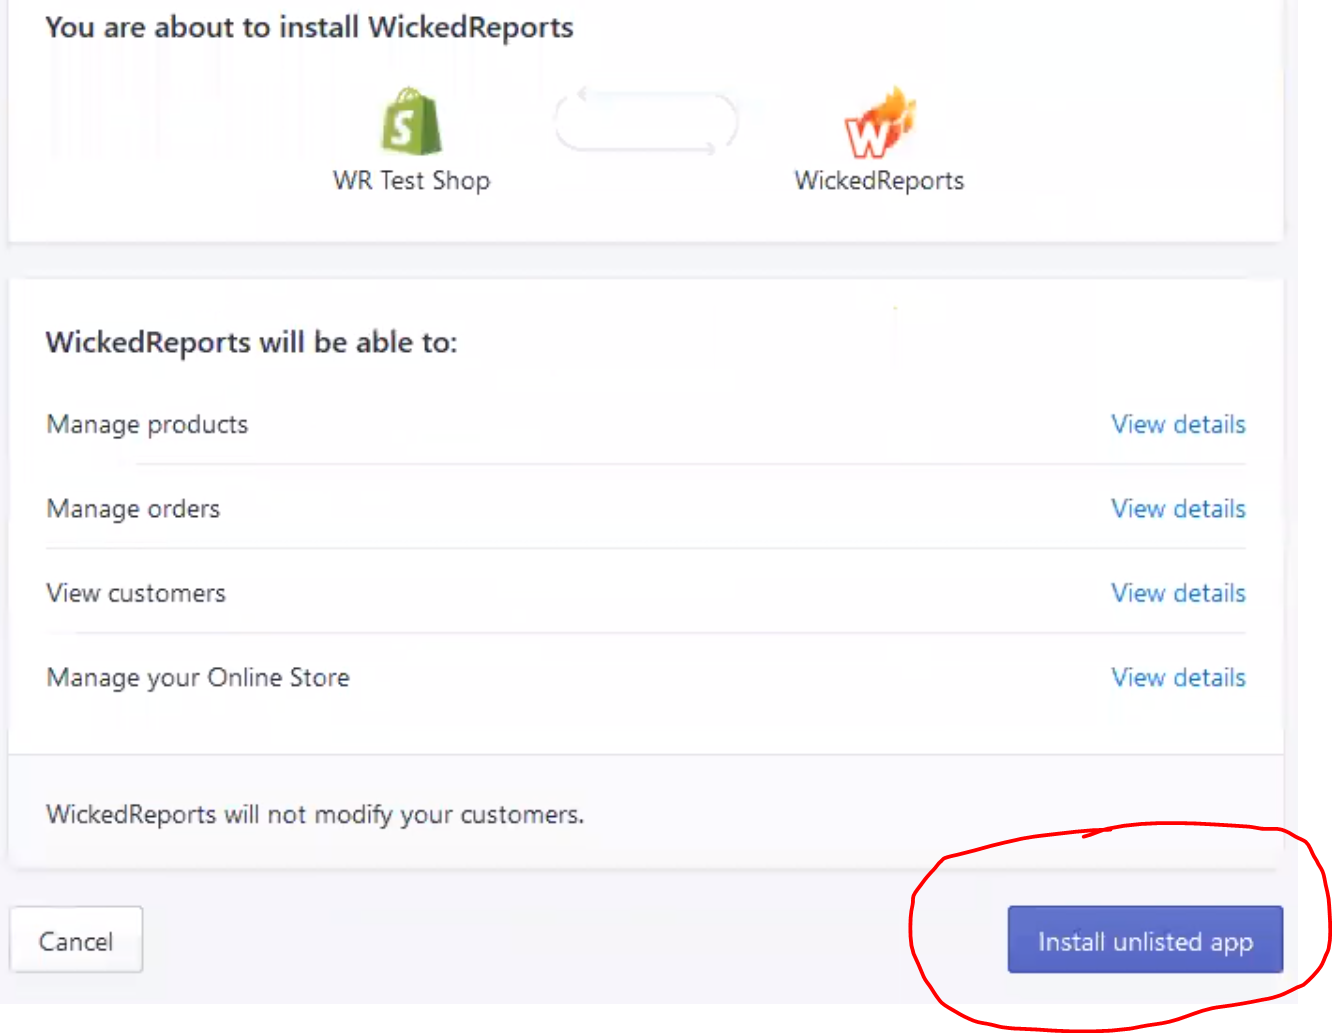This screenshot has width=1332, height=1033.
Task: Click the left-pointing arrowhead of the sync graphic
Action: click(582, 94)
